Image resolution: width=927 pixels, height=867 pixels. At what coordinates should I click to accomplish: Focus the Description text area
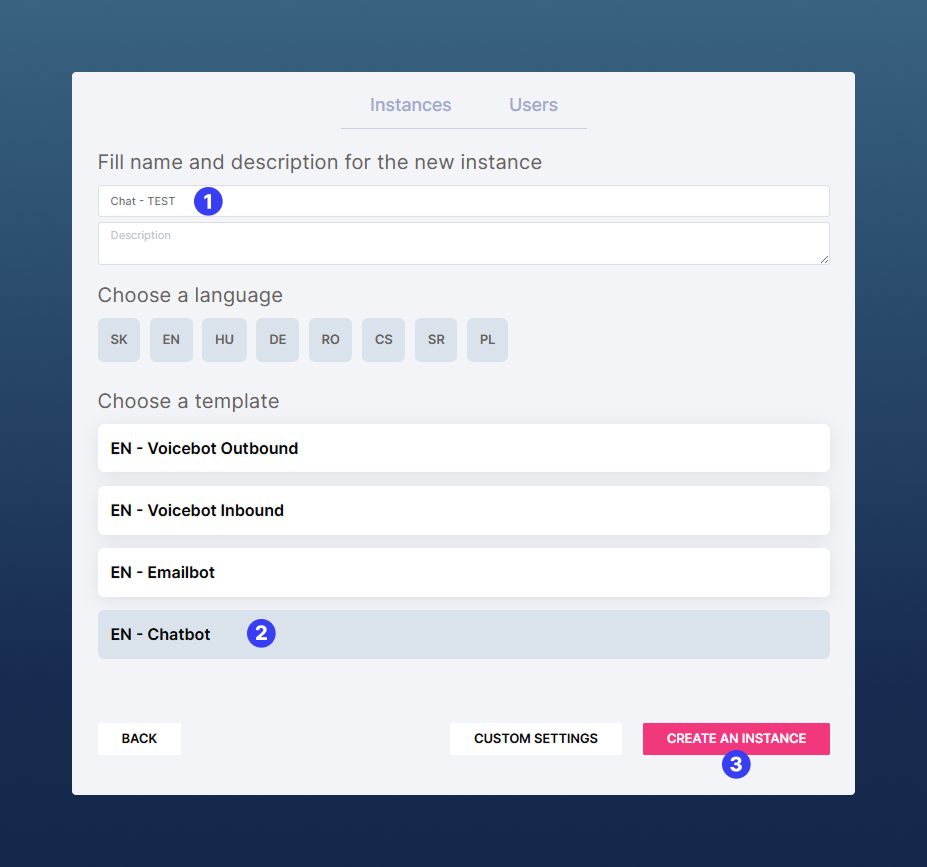(x=463, y=243)
